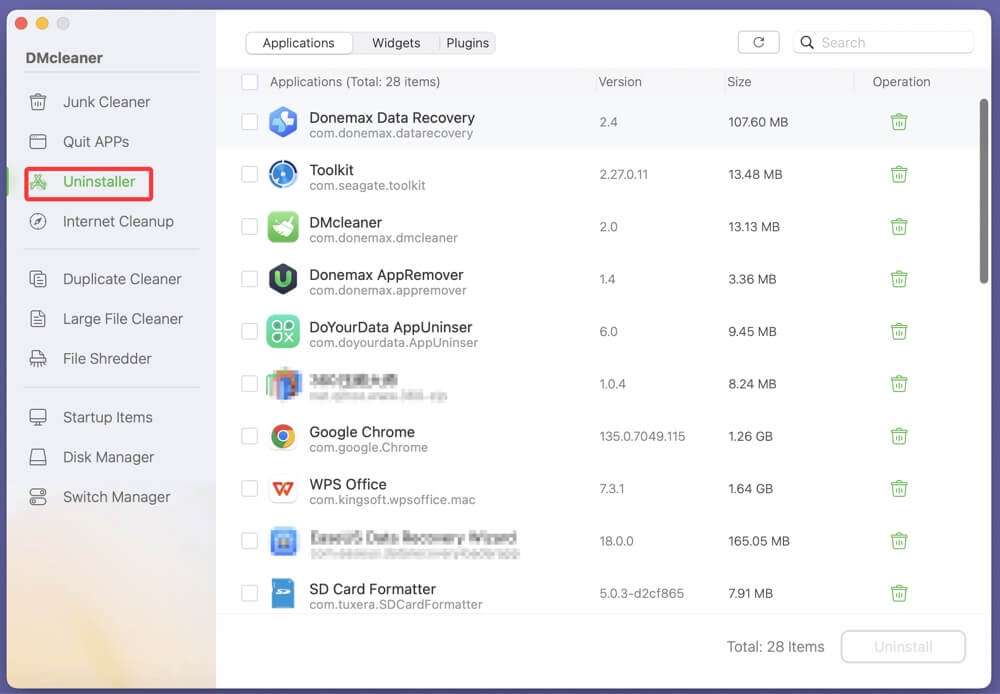Check the DMcleaner app checkbox

pos(249,226)
